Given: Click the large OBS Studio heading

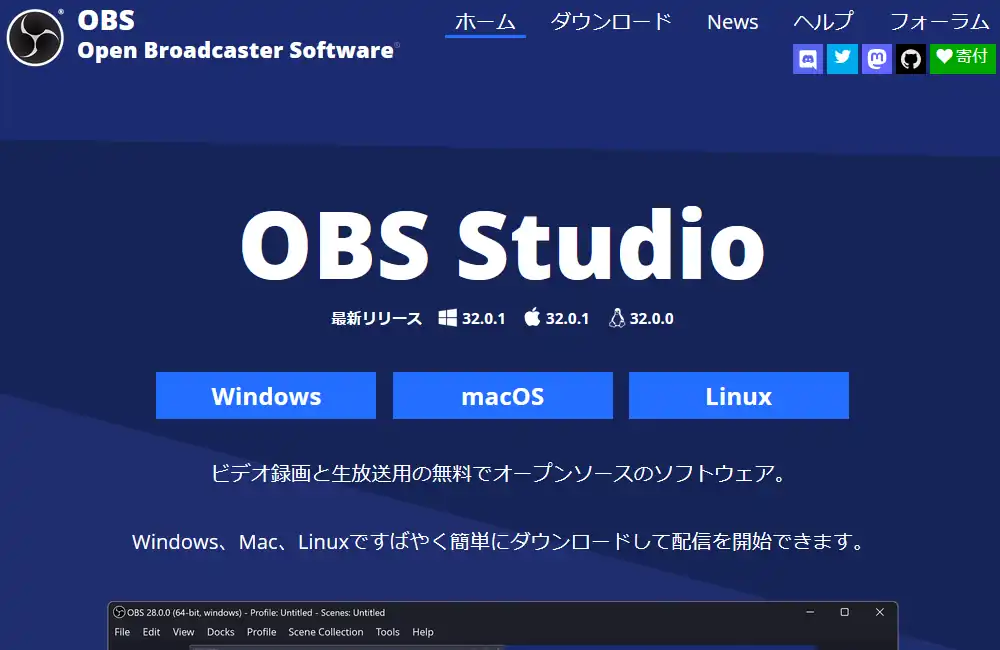Looking at the screenshot, I should click(502, 246).
